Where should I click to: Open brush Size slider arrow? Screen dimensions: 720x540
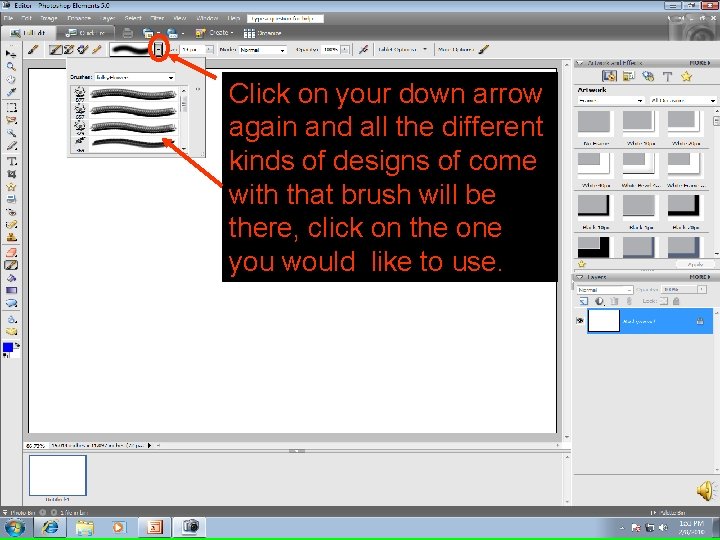point(209,50)
